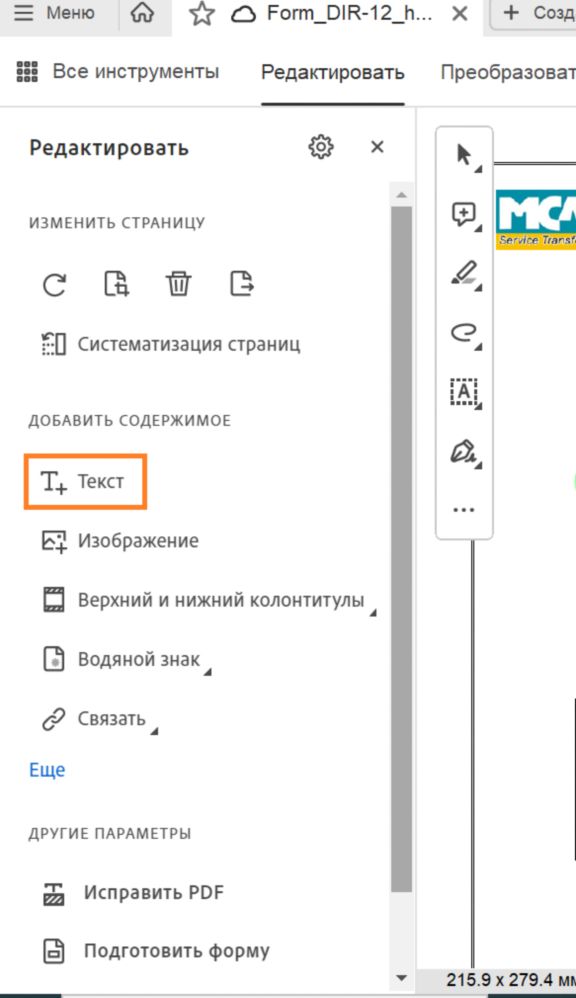Viewport: 576px width, 998px height.
Task: Open the Меню hamburger menu
Action: 53,13
